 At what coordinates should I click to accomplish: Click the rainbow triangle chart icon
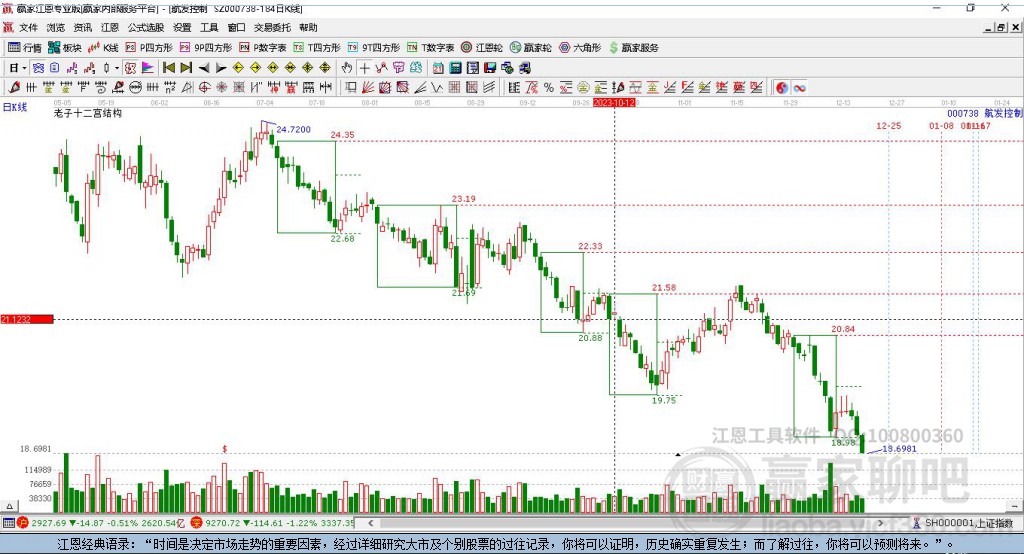(148, 68)
